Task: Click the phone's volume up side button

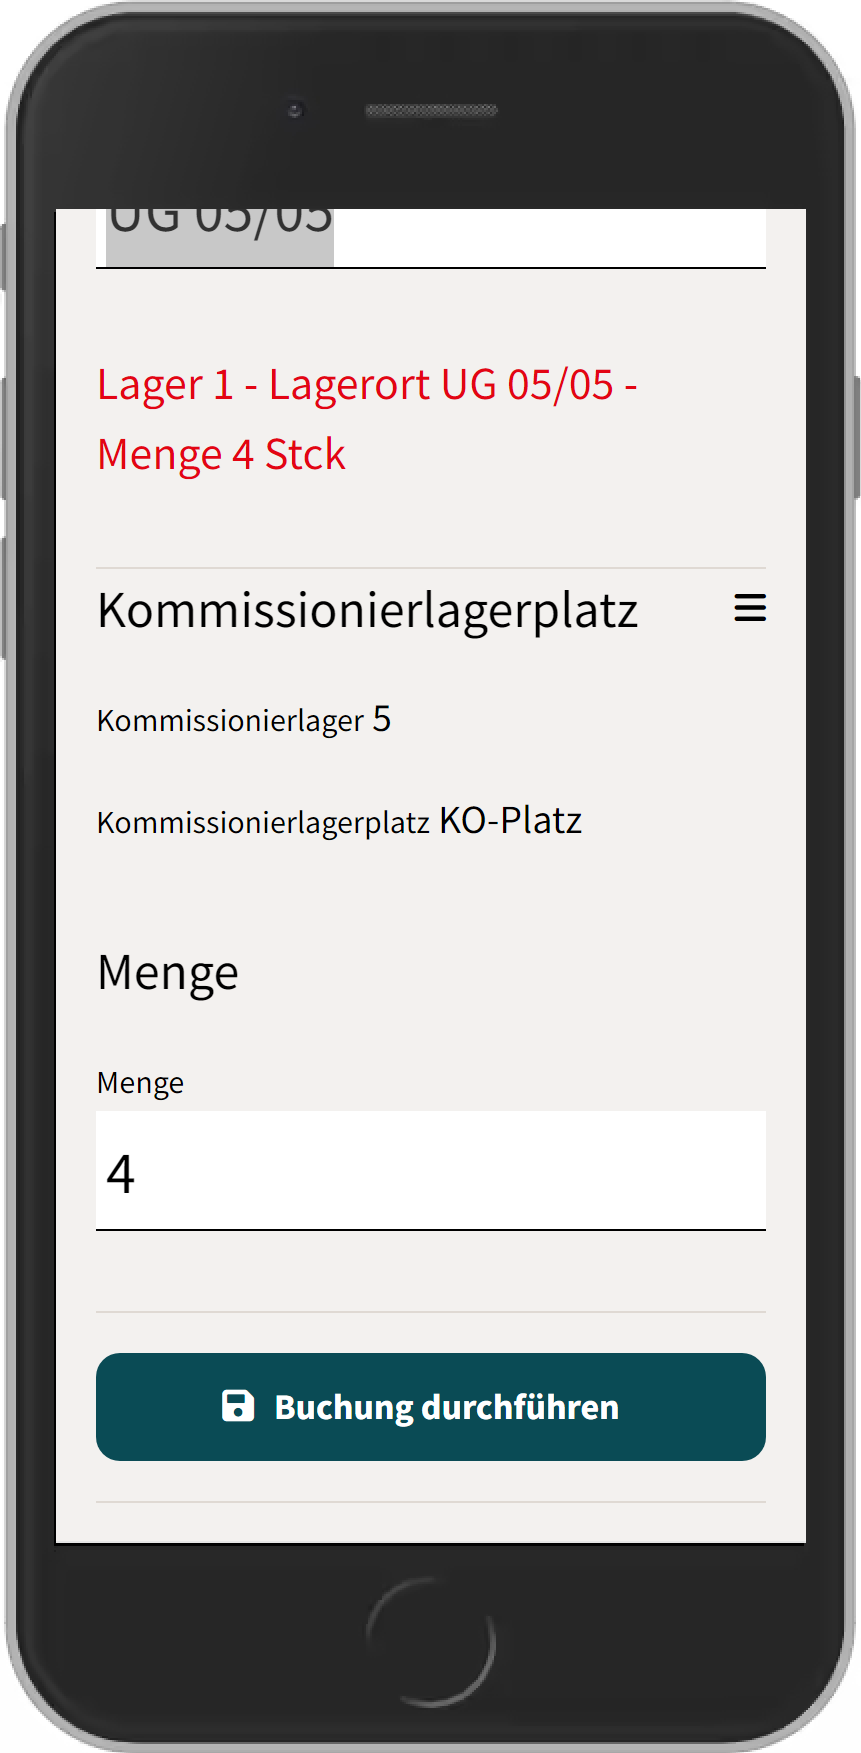Action: click(4, 439)
